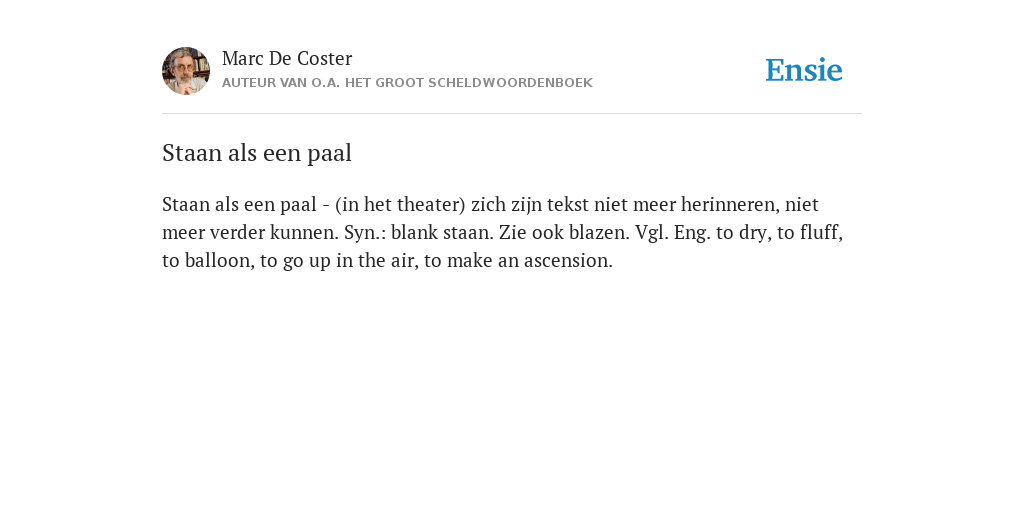Select the synonym 'blank staan'
Image resolution: width=1024 pixels, height=512 pixels.
pos(439,232)
